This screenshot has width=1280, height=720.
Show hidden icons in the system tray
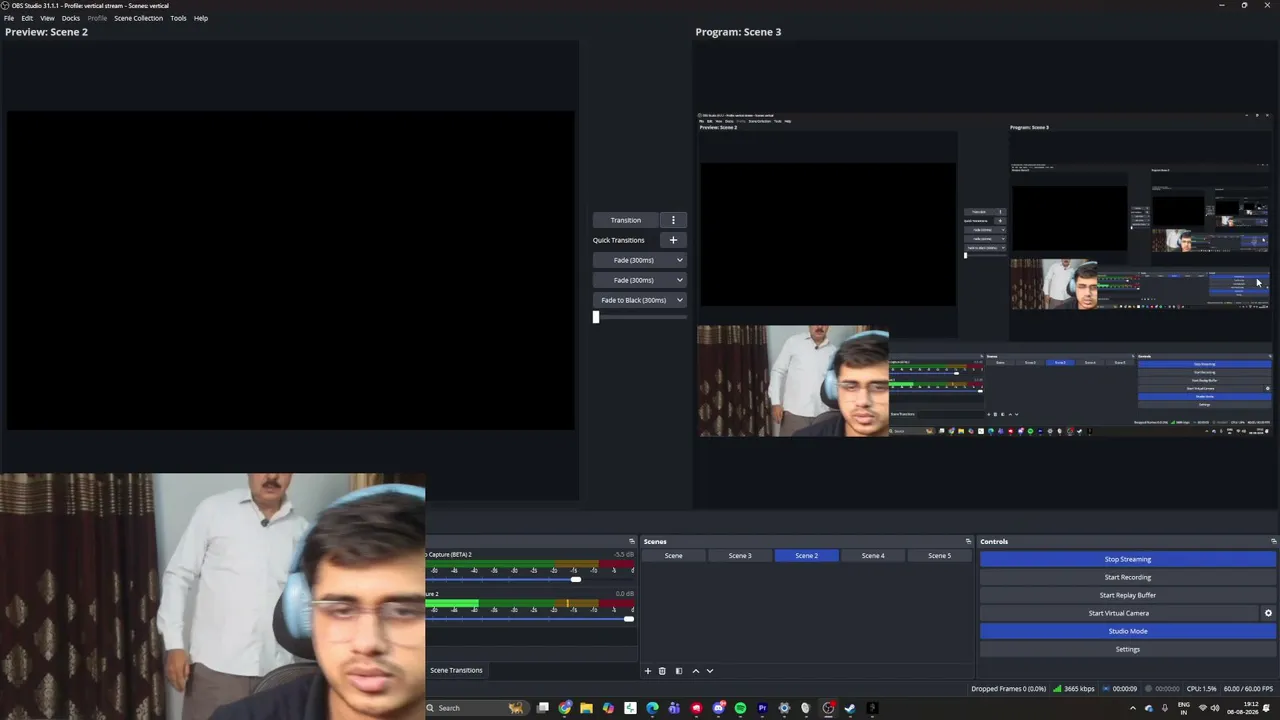[1133, 708]
